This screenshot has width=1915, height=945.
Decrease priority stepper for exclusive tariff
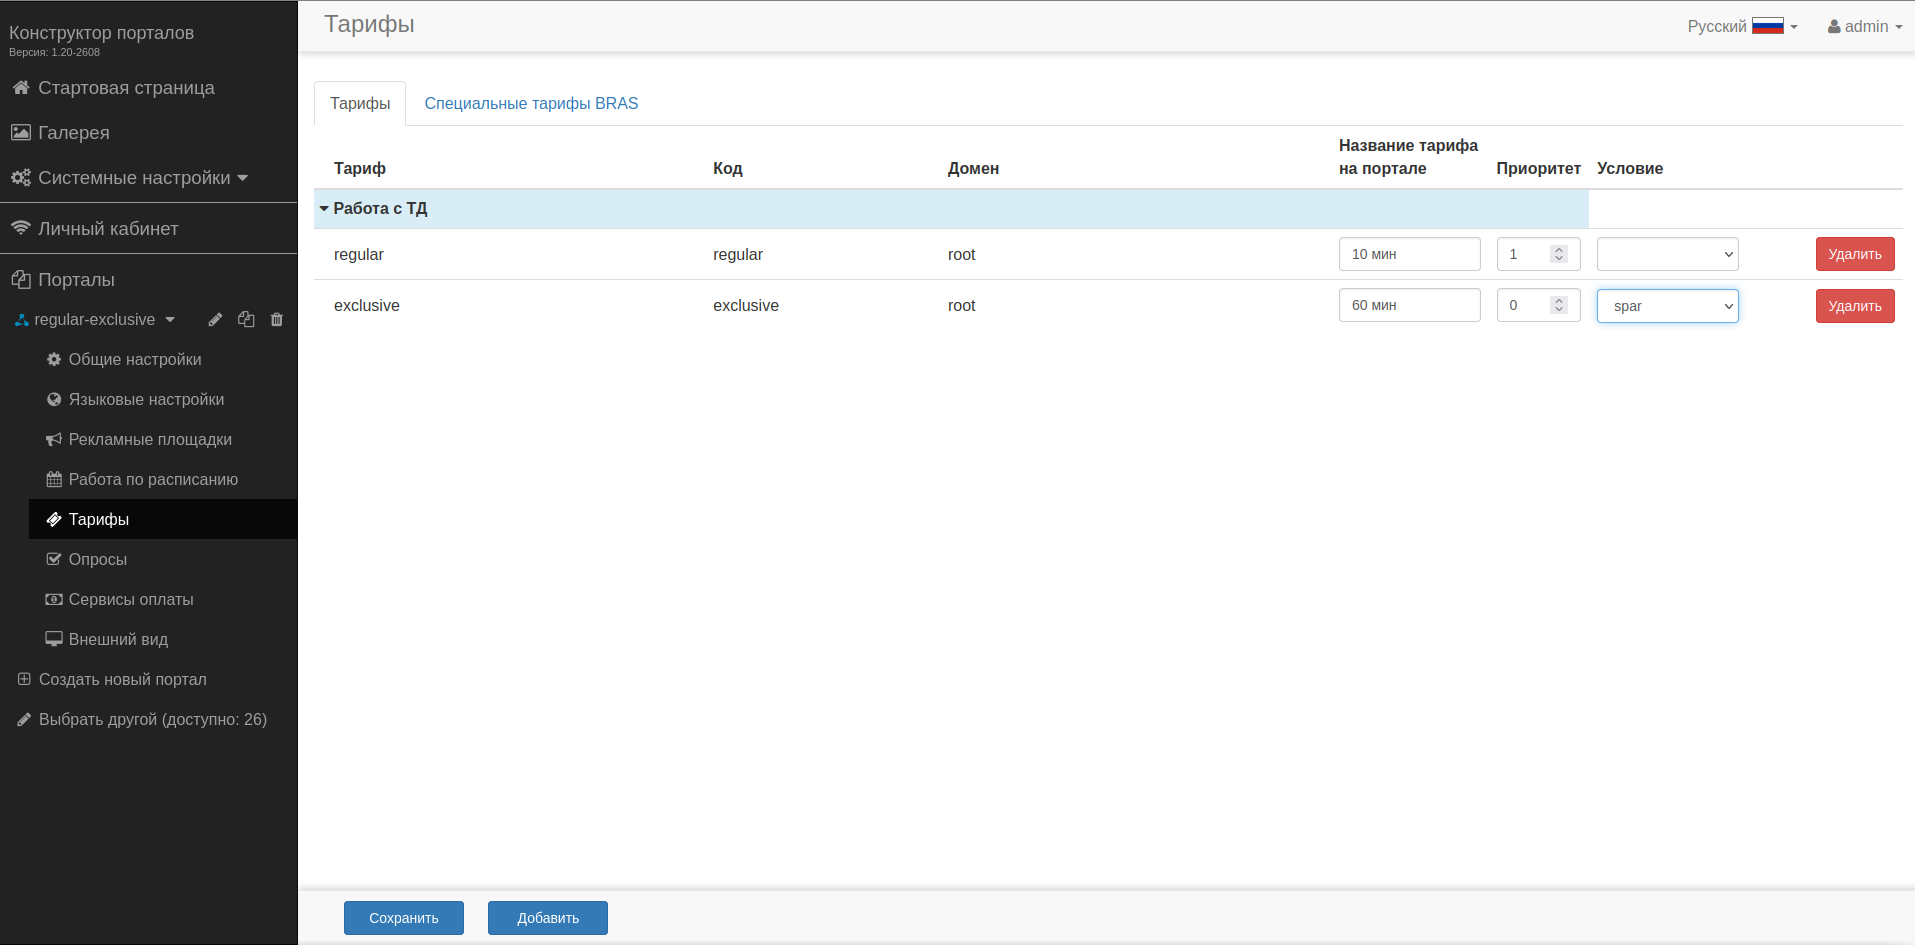click(x=1558, y=310)
